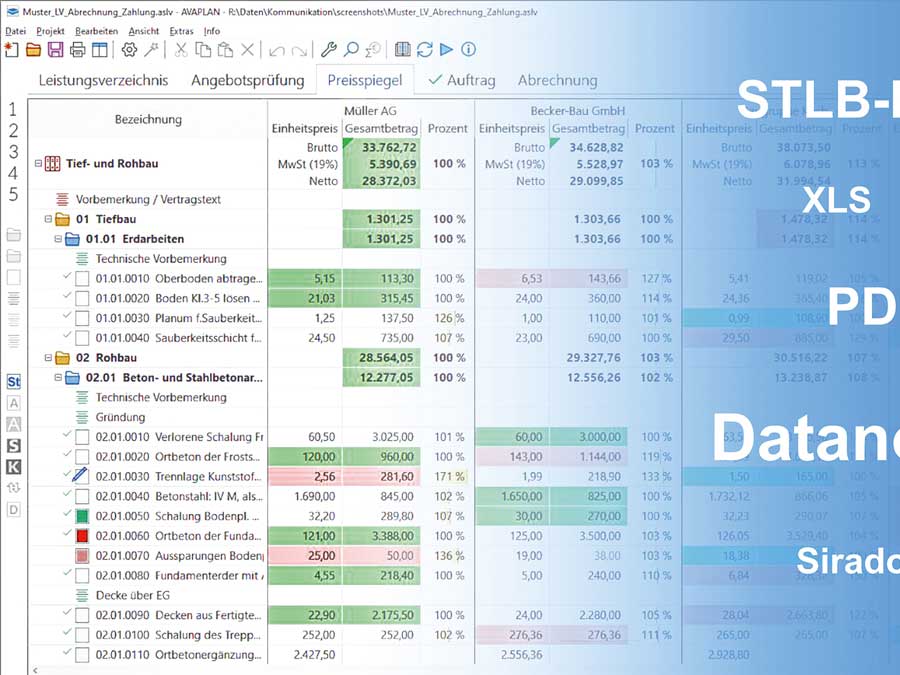This screenshot has height=675, width=900.
Task: Paste with the clipboard toolbar icon
Action: pos(225,50)
